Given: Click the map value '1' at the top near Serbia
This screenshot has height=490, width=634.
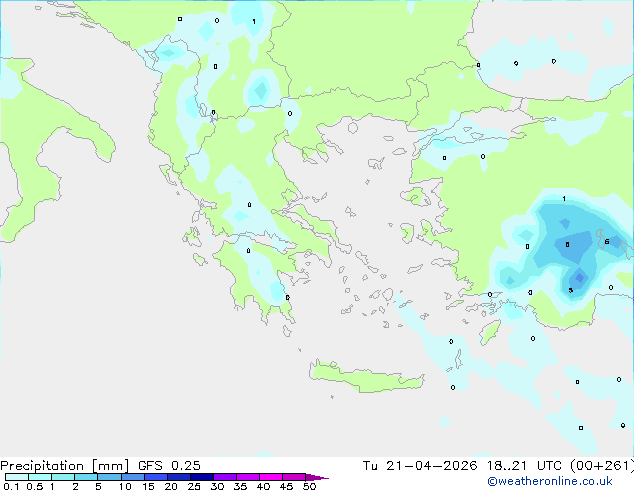Looking at the screenshot, I should tap(254, 21).
